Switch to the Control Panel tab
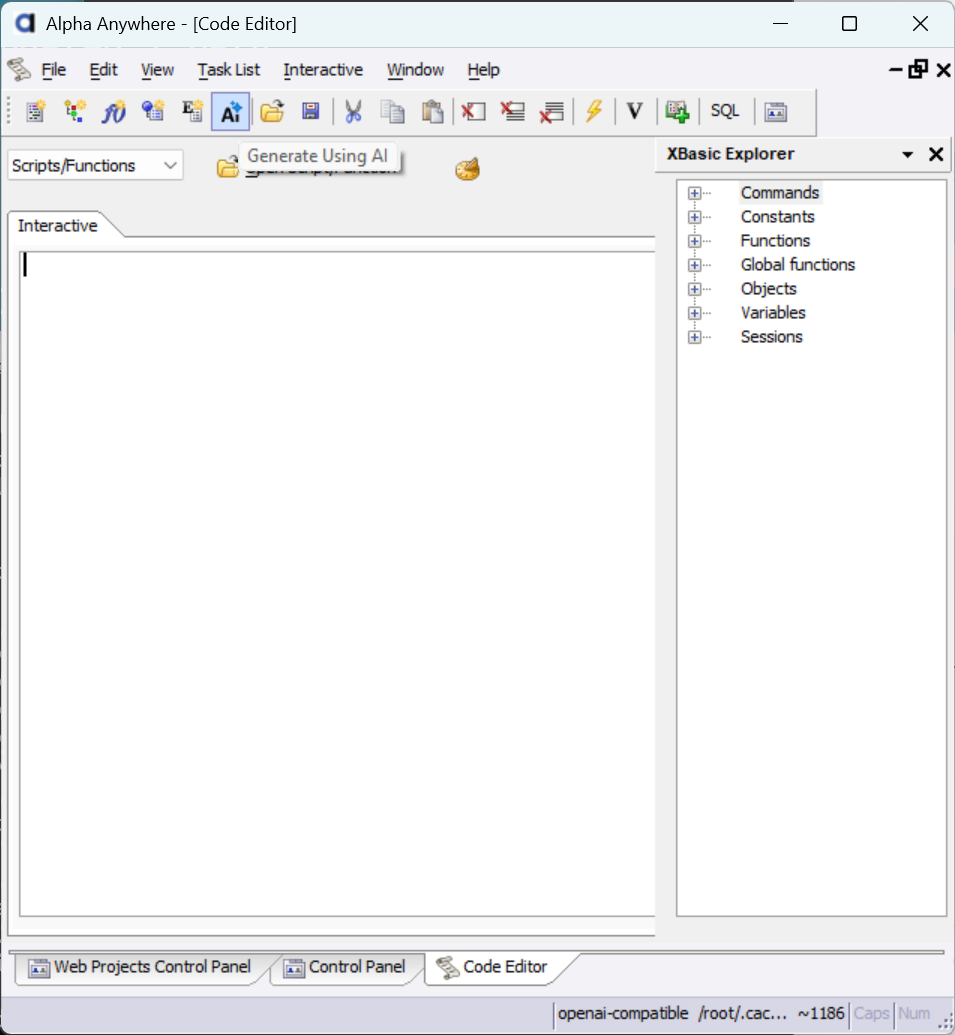 [x=345, y=967]
